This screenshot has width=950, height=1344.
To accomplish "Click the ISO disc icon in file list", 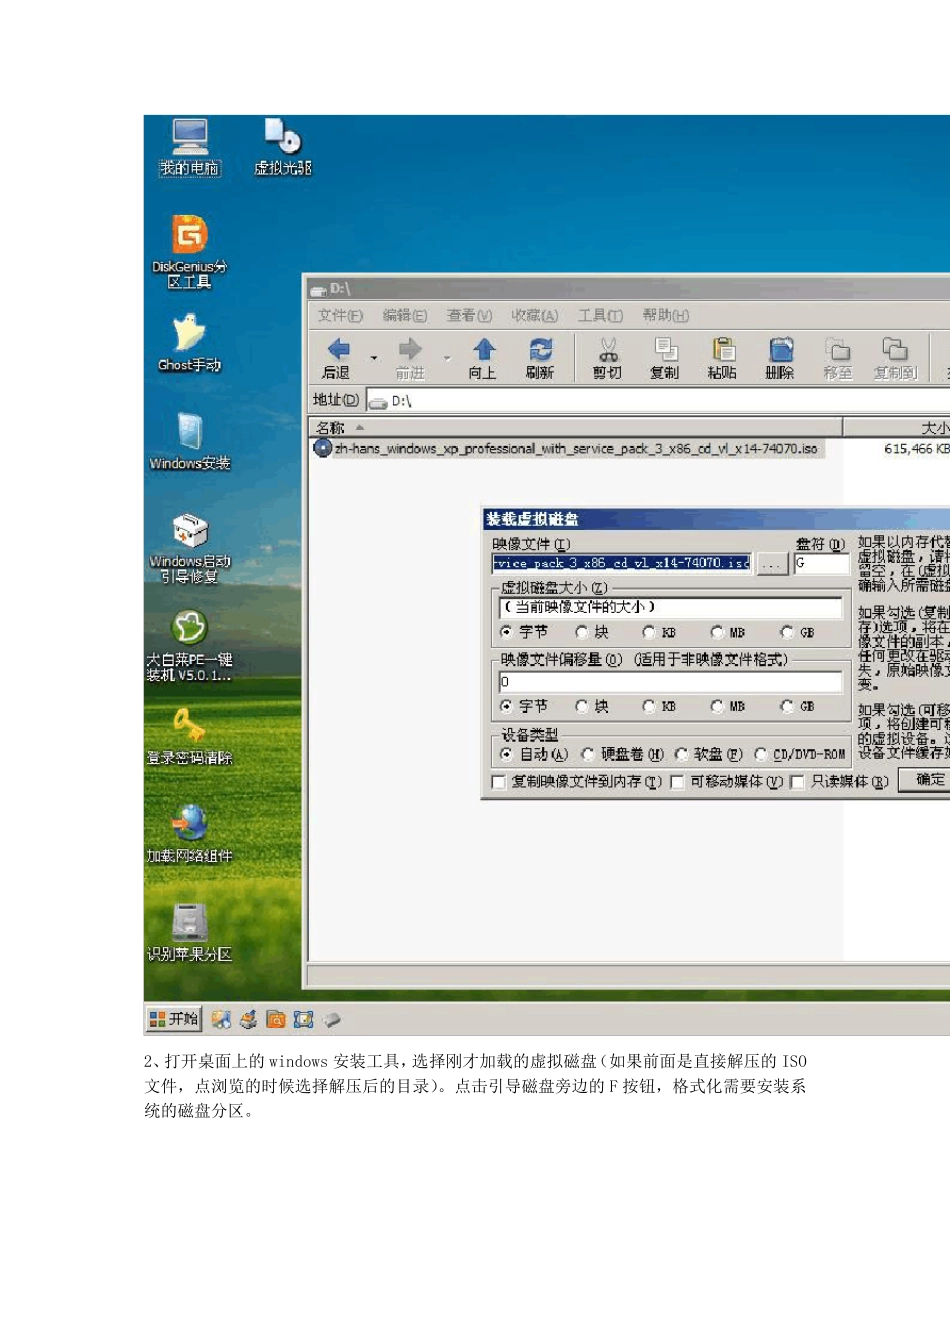I will pos(322,448).
